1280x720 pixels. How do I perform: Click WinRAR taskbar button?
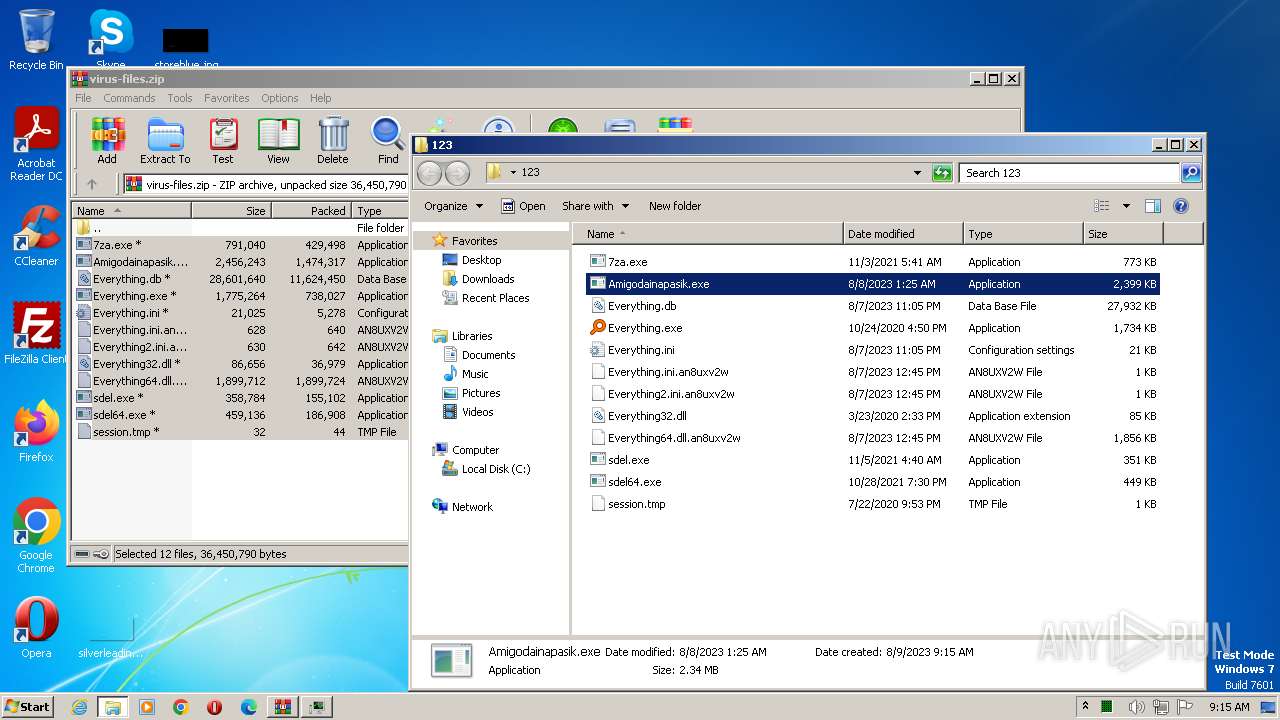pos(283,707)
